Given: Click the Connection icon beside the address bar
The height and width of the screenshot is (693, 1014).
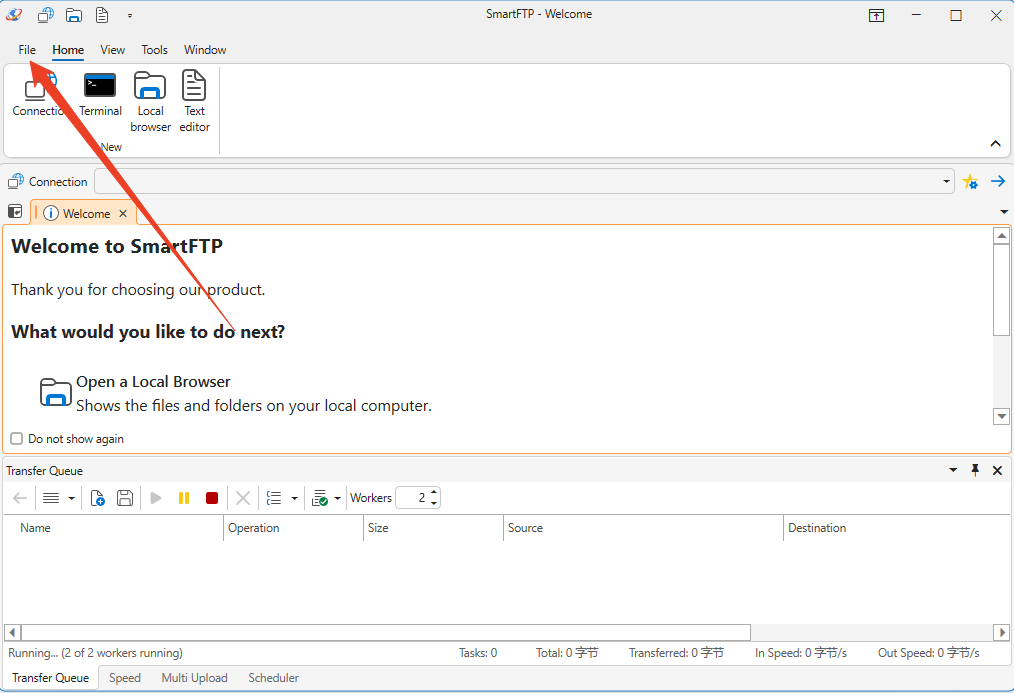Looking at the screenshot, I should (x=16, y=182).
